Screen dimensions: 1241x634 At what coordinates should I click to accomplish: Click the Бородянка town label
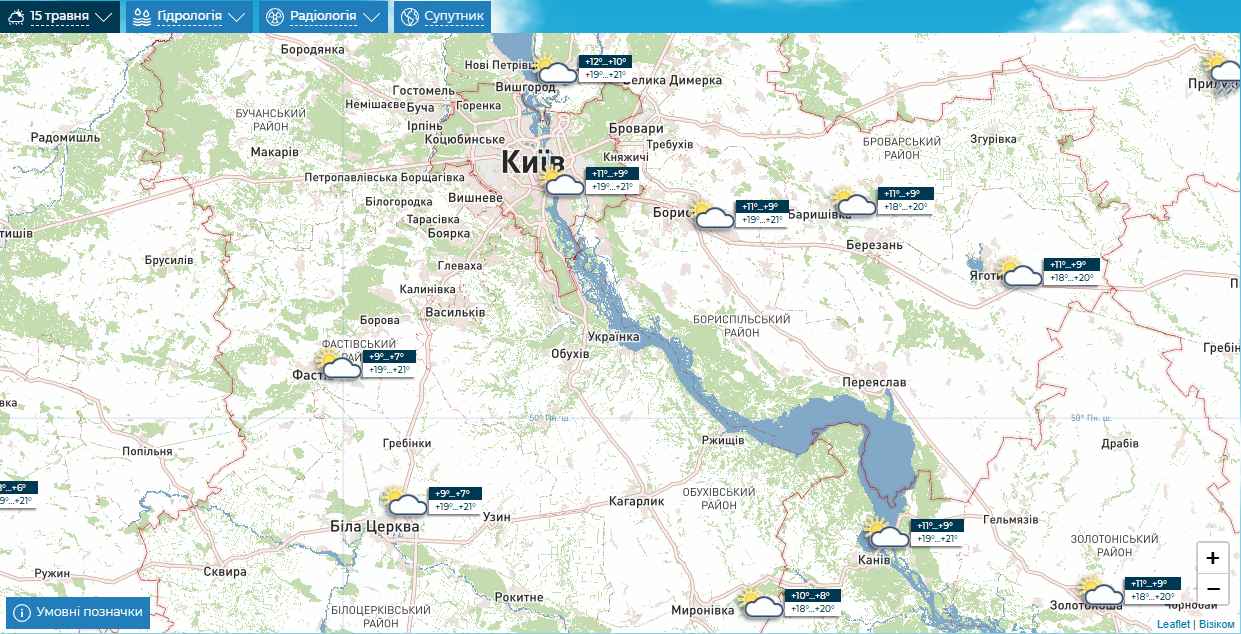[x=312, y=48]
